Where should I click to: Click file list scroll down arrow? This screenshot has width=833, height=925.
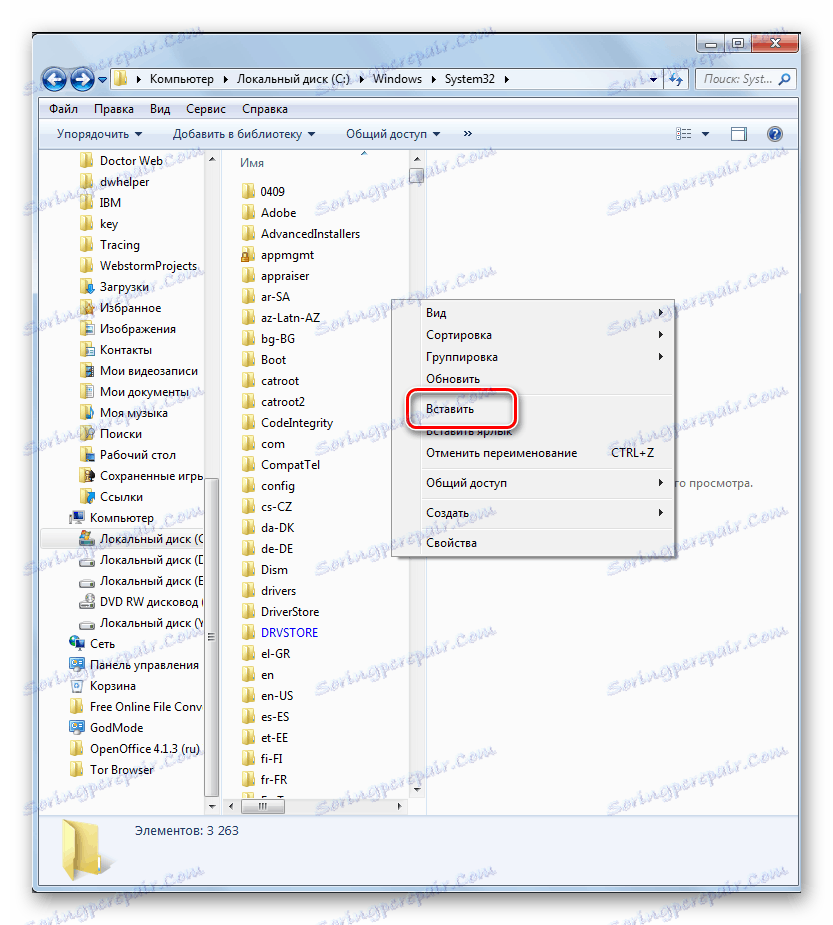click(417, 789)
